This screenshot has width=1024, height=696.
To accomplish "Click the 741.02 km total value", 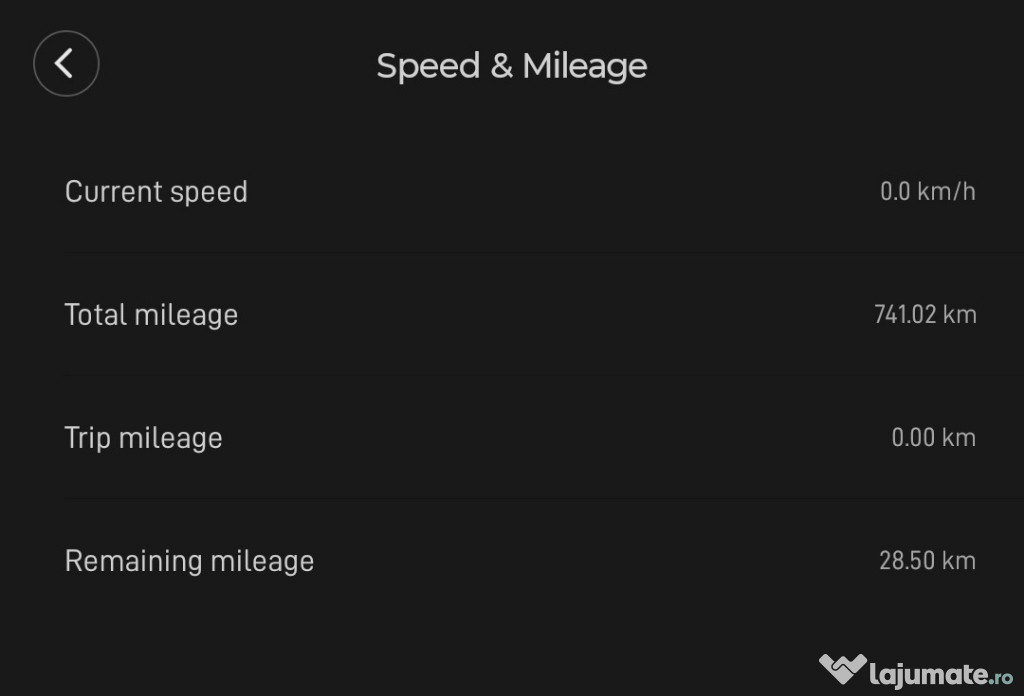I will (924, 314).
